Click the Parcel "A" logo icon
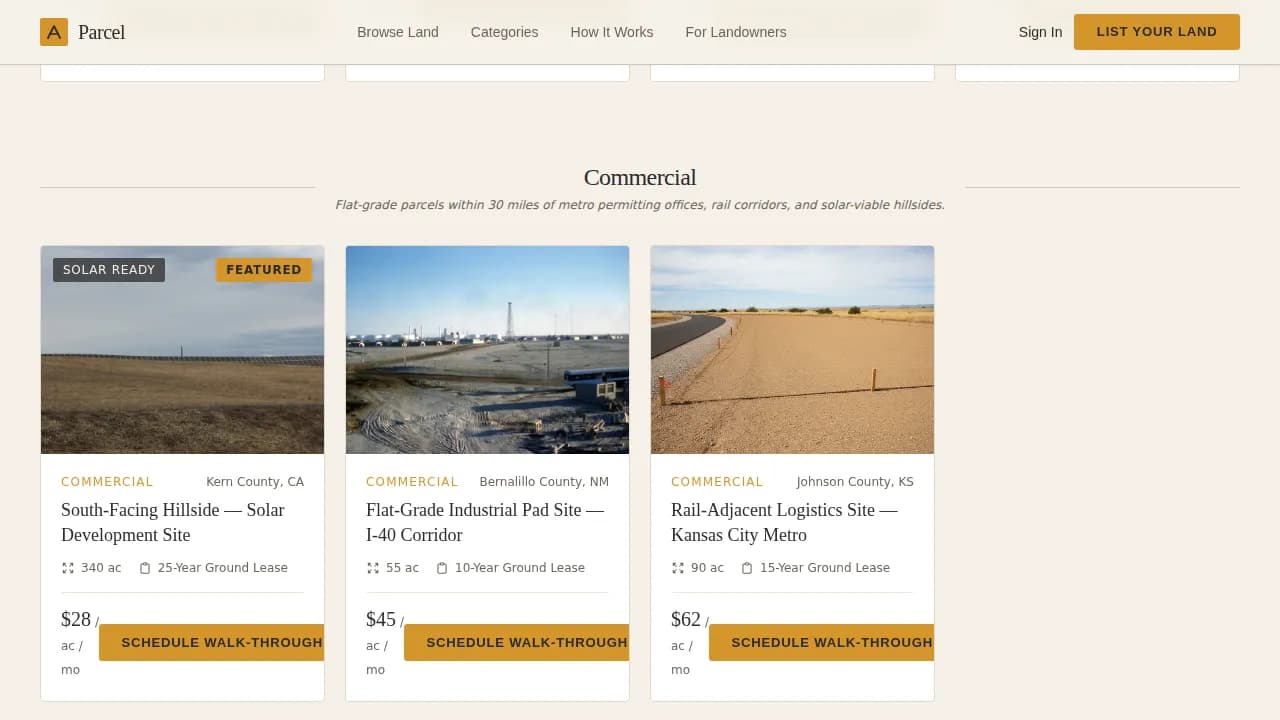The height and width of the screenshot is (720, 1280). 54,32
